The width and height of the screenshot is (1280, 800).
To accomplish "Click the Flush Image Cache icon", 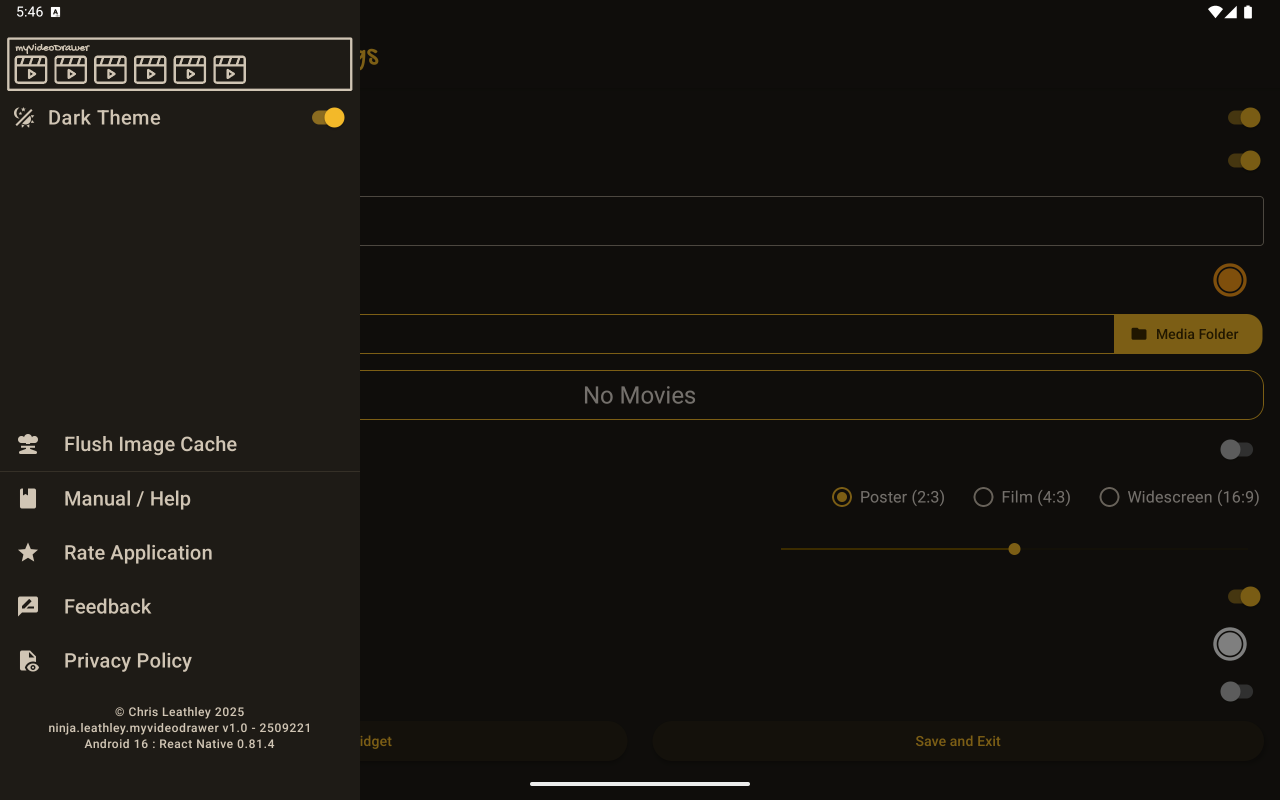I will pos(28,444).
